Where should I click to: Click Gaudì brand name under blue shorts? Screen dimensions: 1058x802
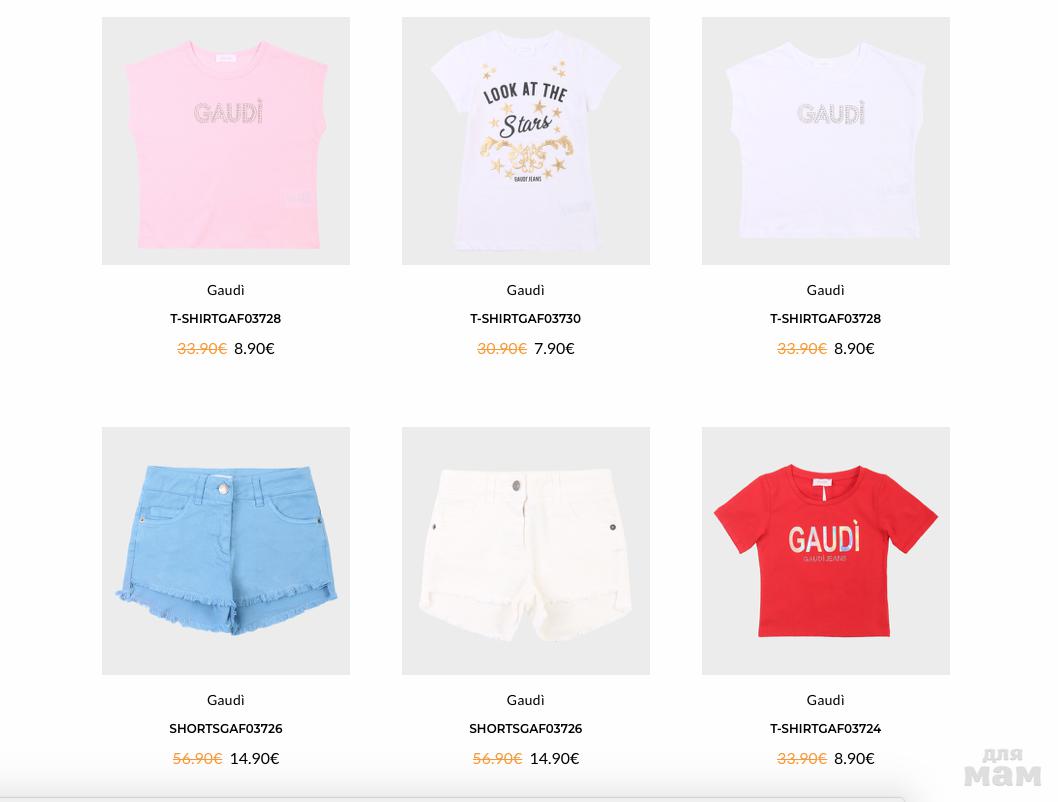[225, 700]
